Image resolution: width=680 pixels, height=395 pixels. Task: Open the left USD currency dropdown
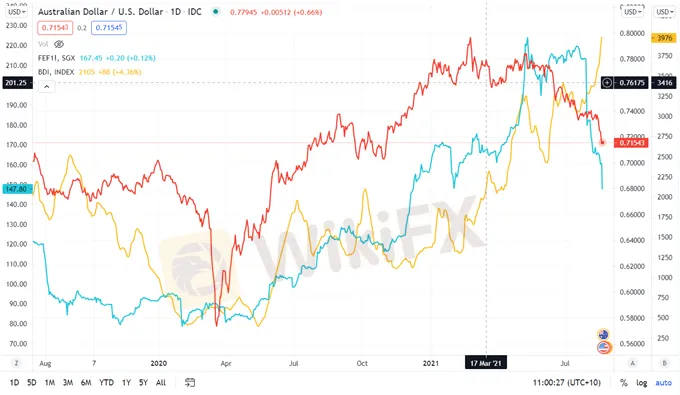(x=16, y=12)
